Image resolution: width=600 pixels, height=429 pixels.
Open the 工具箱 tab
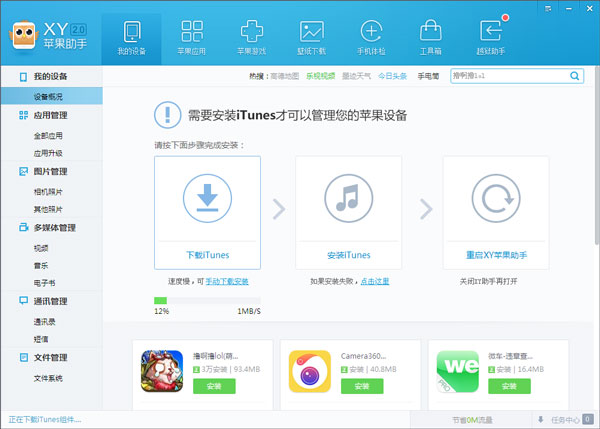click(431, 39)
